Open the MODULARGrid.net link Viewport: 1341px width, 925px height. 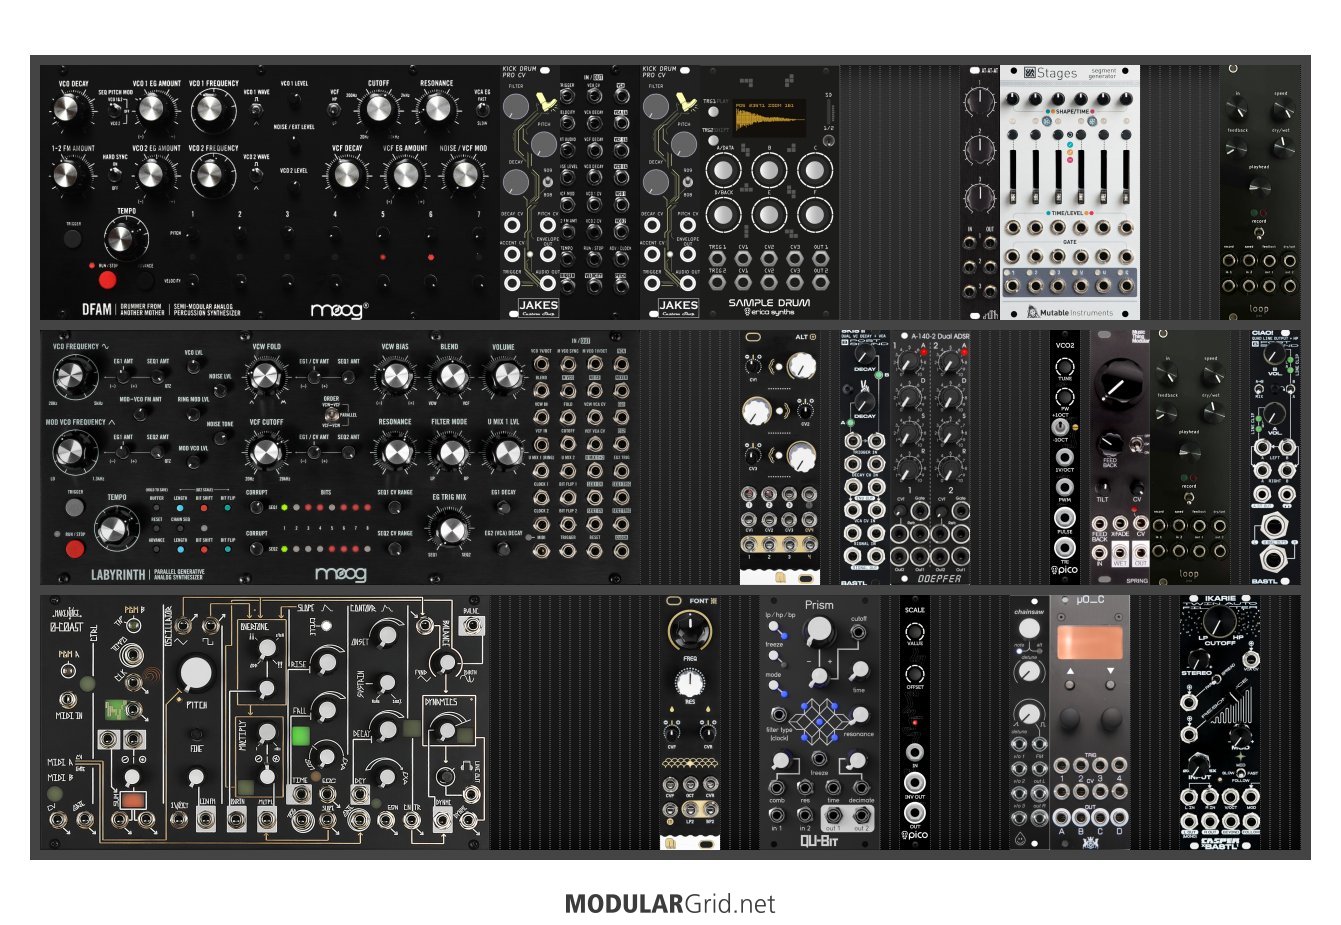(669, 904)
